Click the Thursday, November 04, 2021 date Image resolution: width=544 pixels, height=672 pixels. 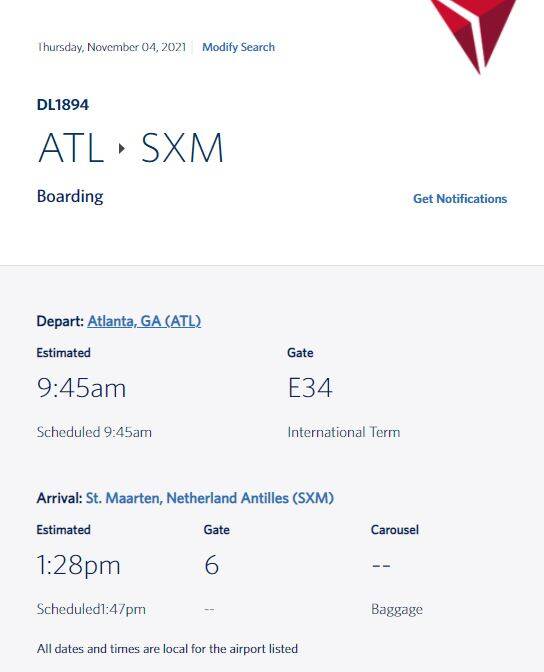pos(111,47)
